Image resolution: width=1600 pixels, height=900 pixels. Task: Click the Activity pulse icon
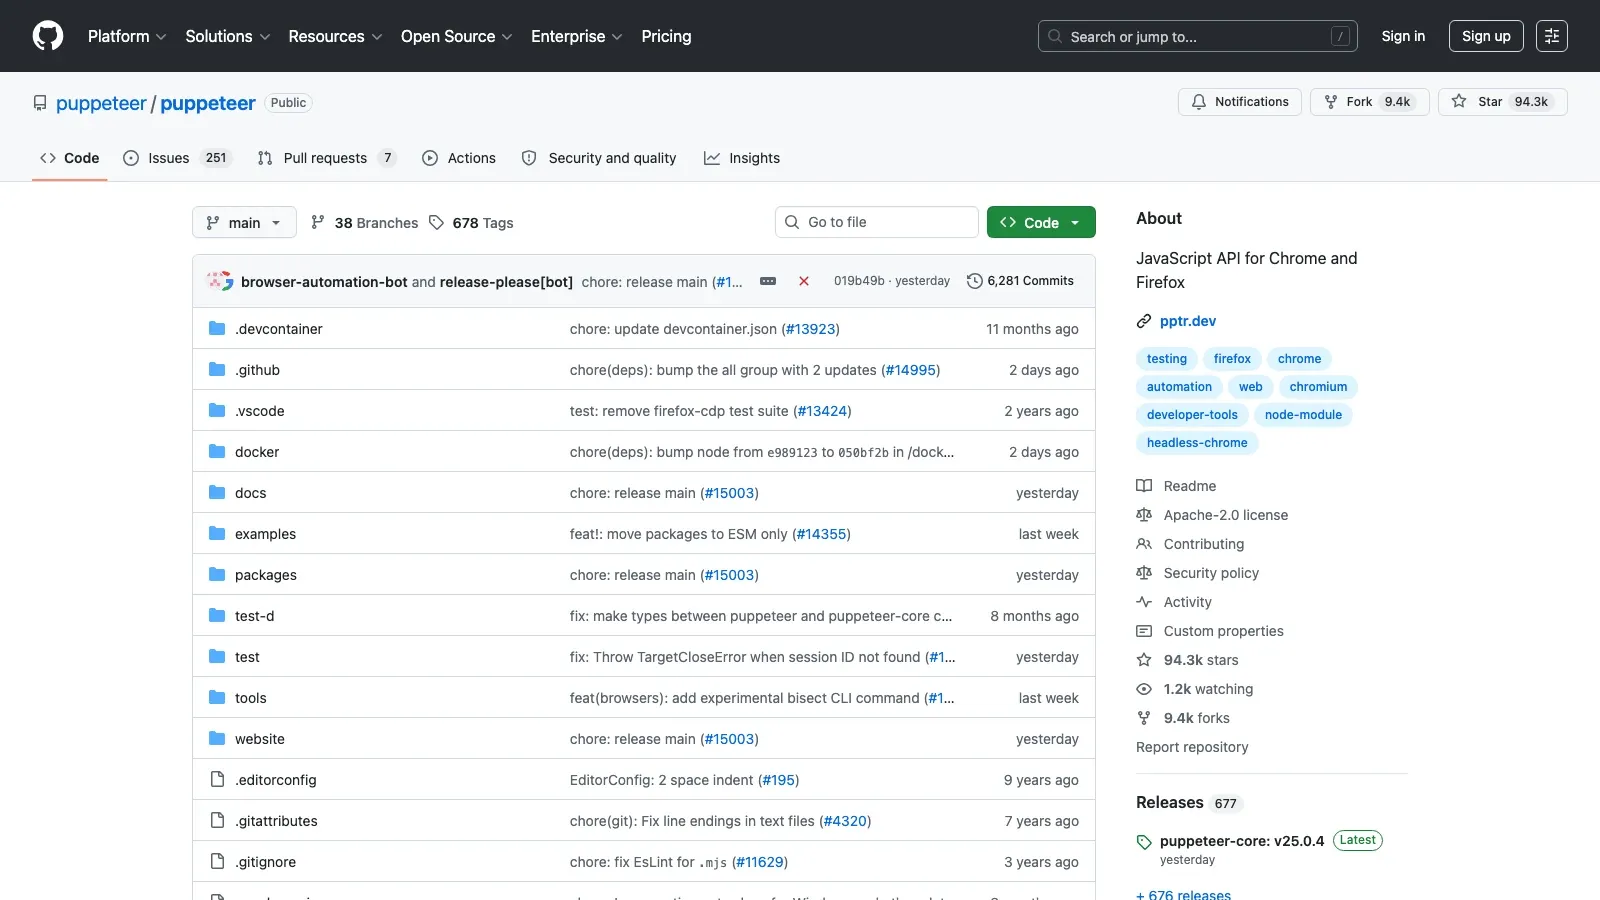pos(1144,602)
